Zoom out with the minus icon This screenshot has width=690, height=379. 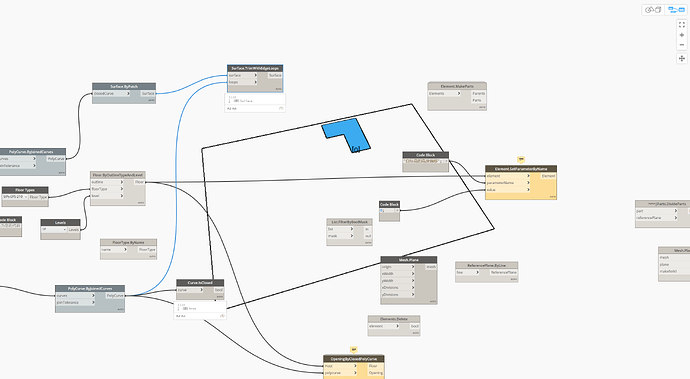click(682, 45)
